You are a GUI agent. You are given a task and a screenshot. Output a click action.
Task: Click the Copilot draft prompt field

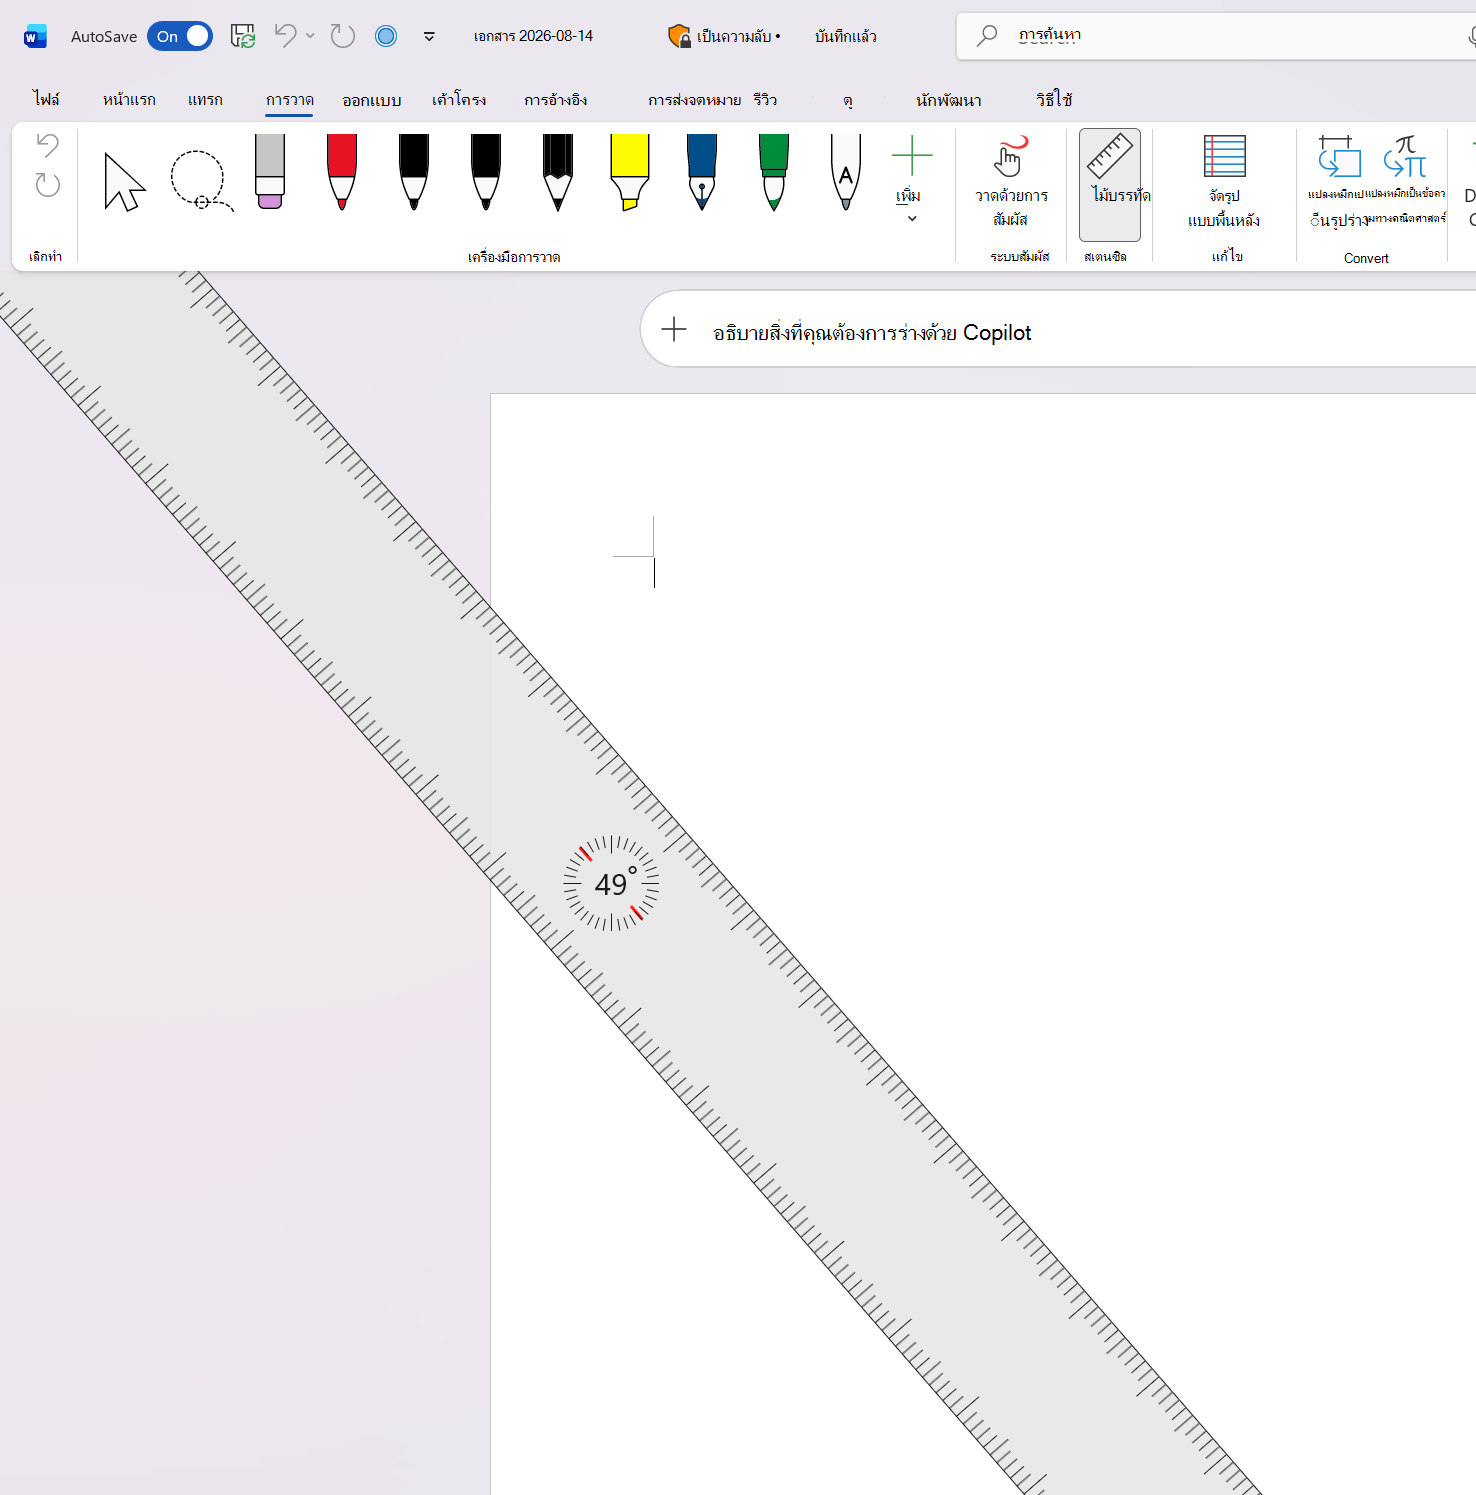(1058, 329)
